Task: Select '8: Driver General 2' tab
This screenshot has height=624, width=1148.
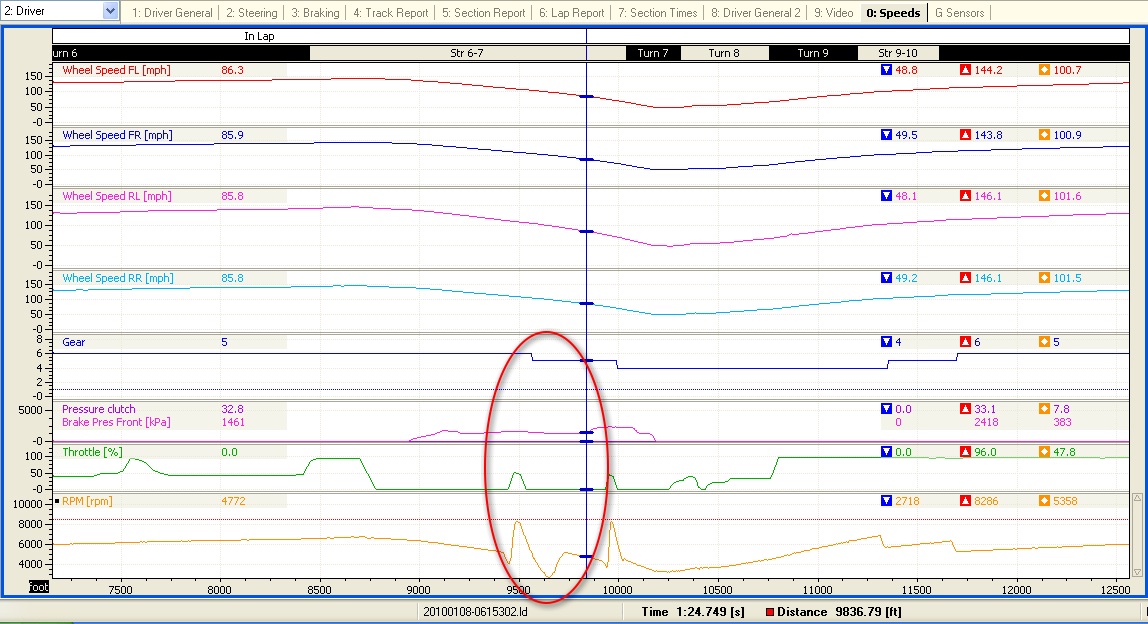Action: [756, 12]
